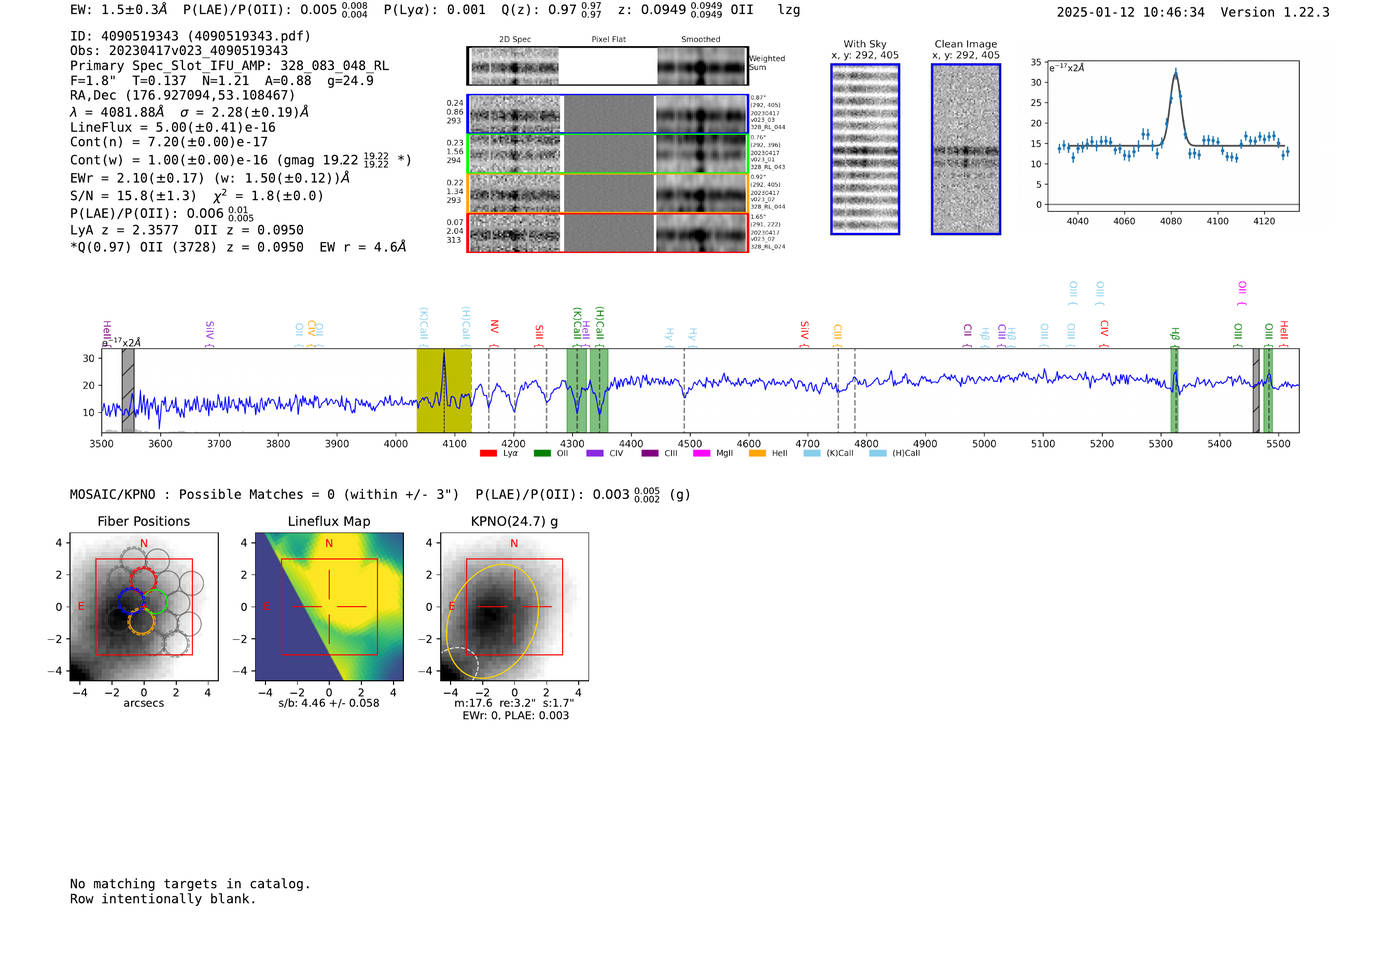Click the Weighted Sum 2D spectrum cutout
The height and width of the screenshot is (953, 1400).
[515, 66]
